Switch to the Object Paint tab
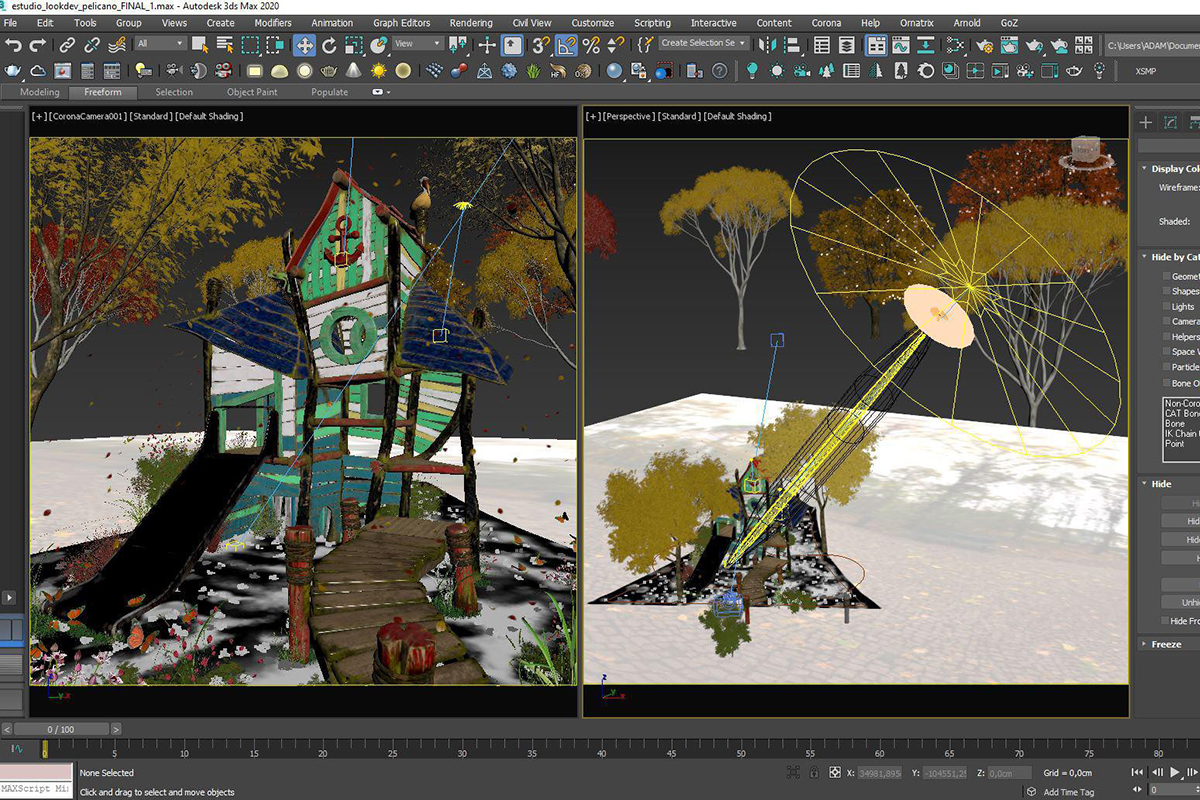The height and width of the screenshot is (800, 1200). point(252,92)
